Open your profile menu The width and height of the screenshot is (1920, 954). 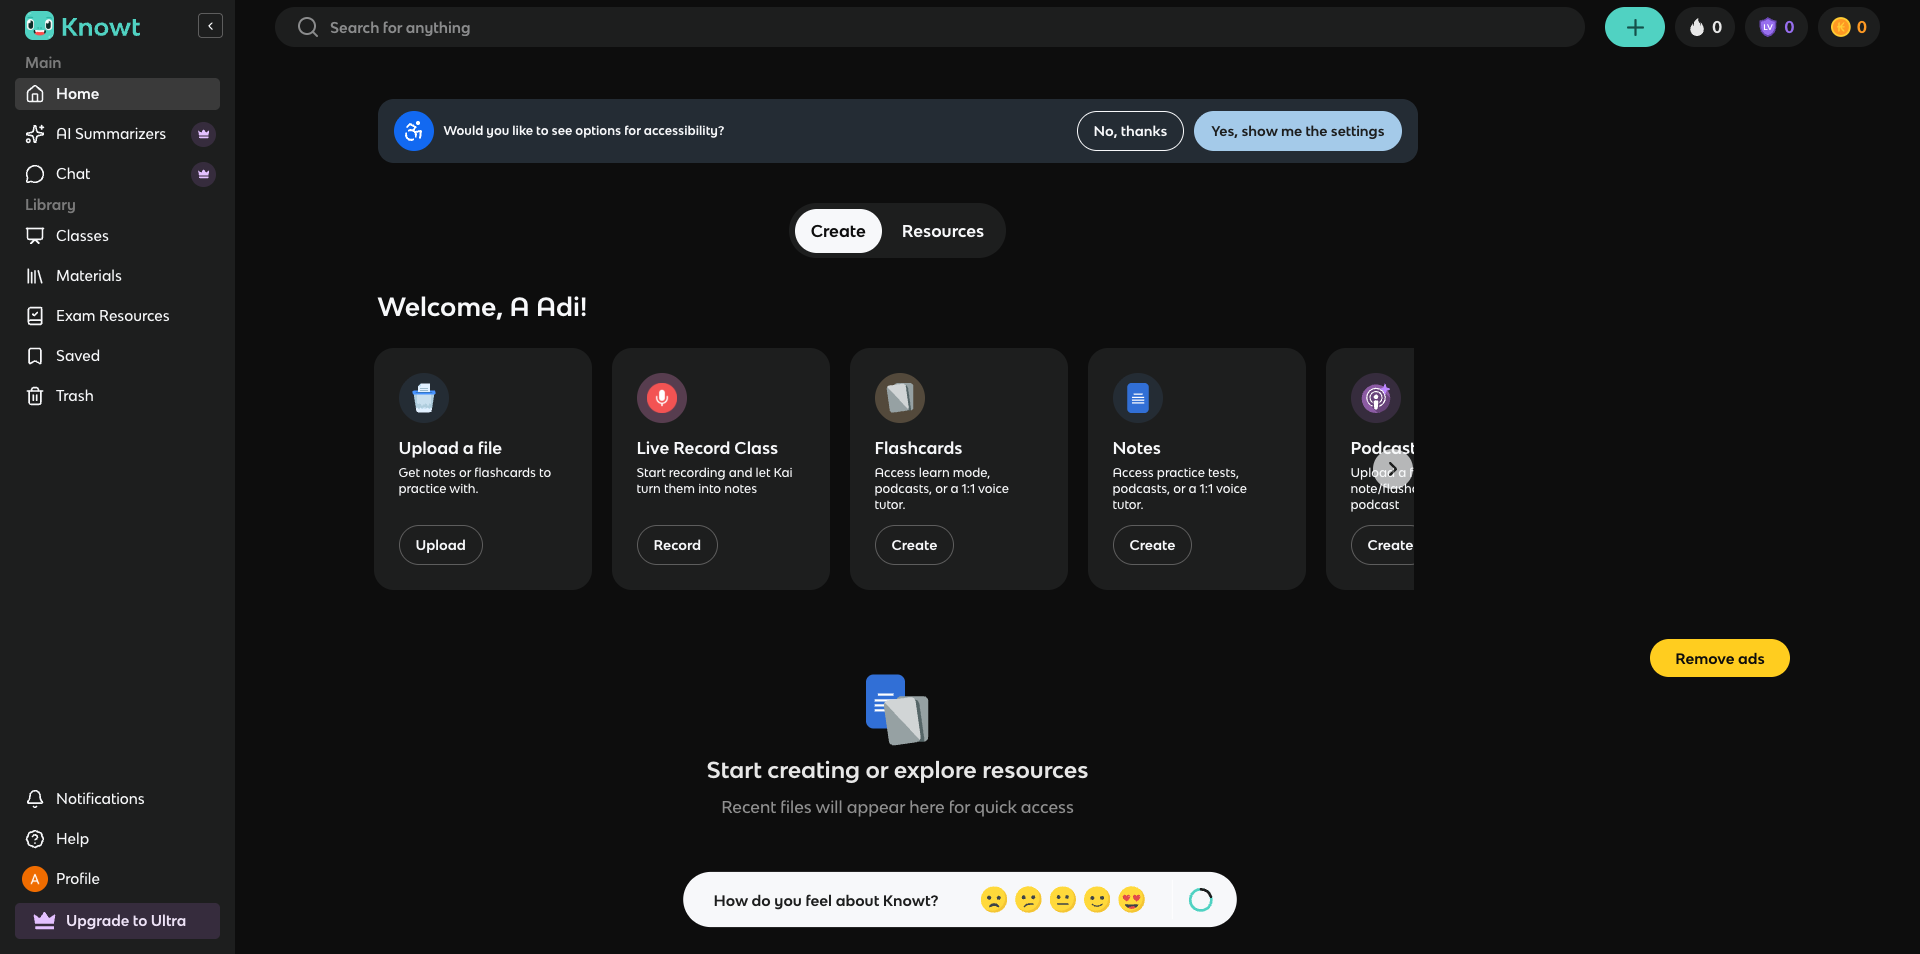[x=77, y=879]
